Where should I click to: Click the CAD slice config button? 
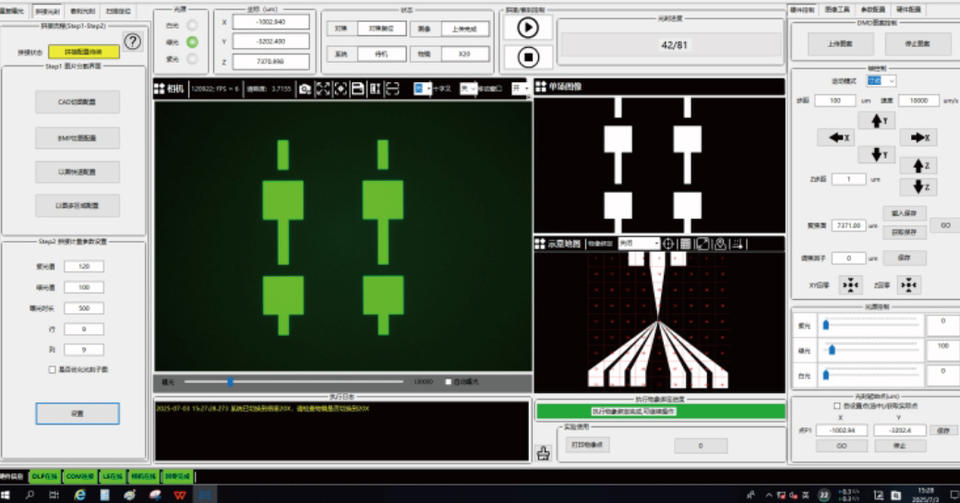pyautogui.click(x=77, y=101)
